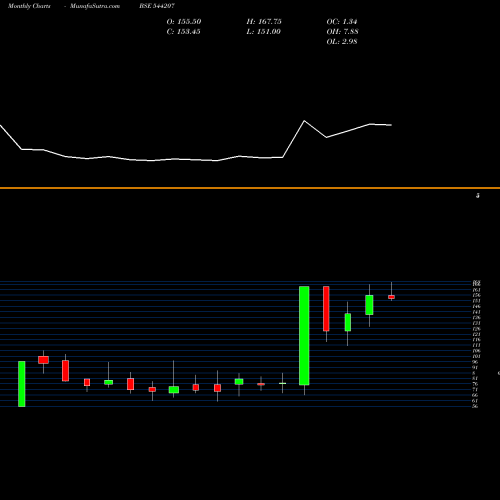The image size is (500, 500).
Task: Click the low value 'L: 151.00'
Action: (x=264, y=32)
